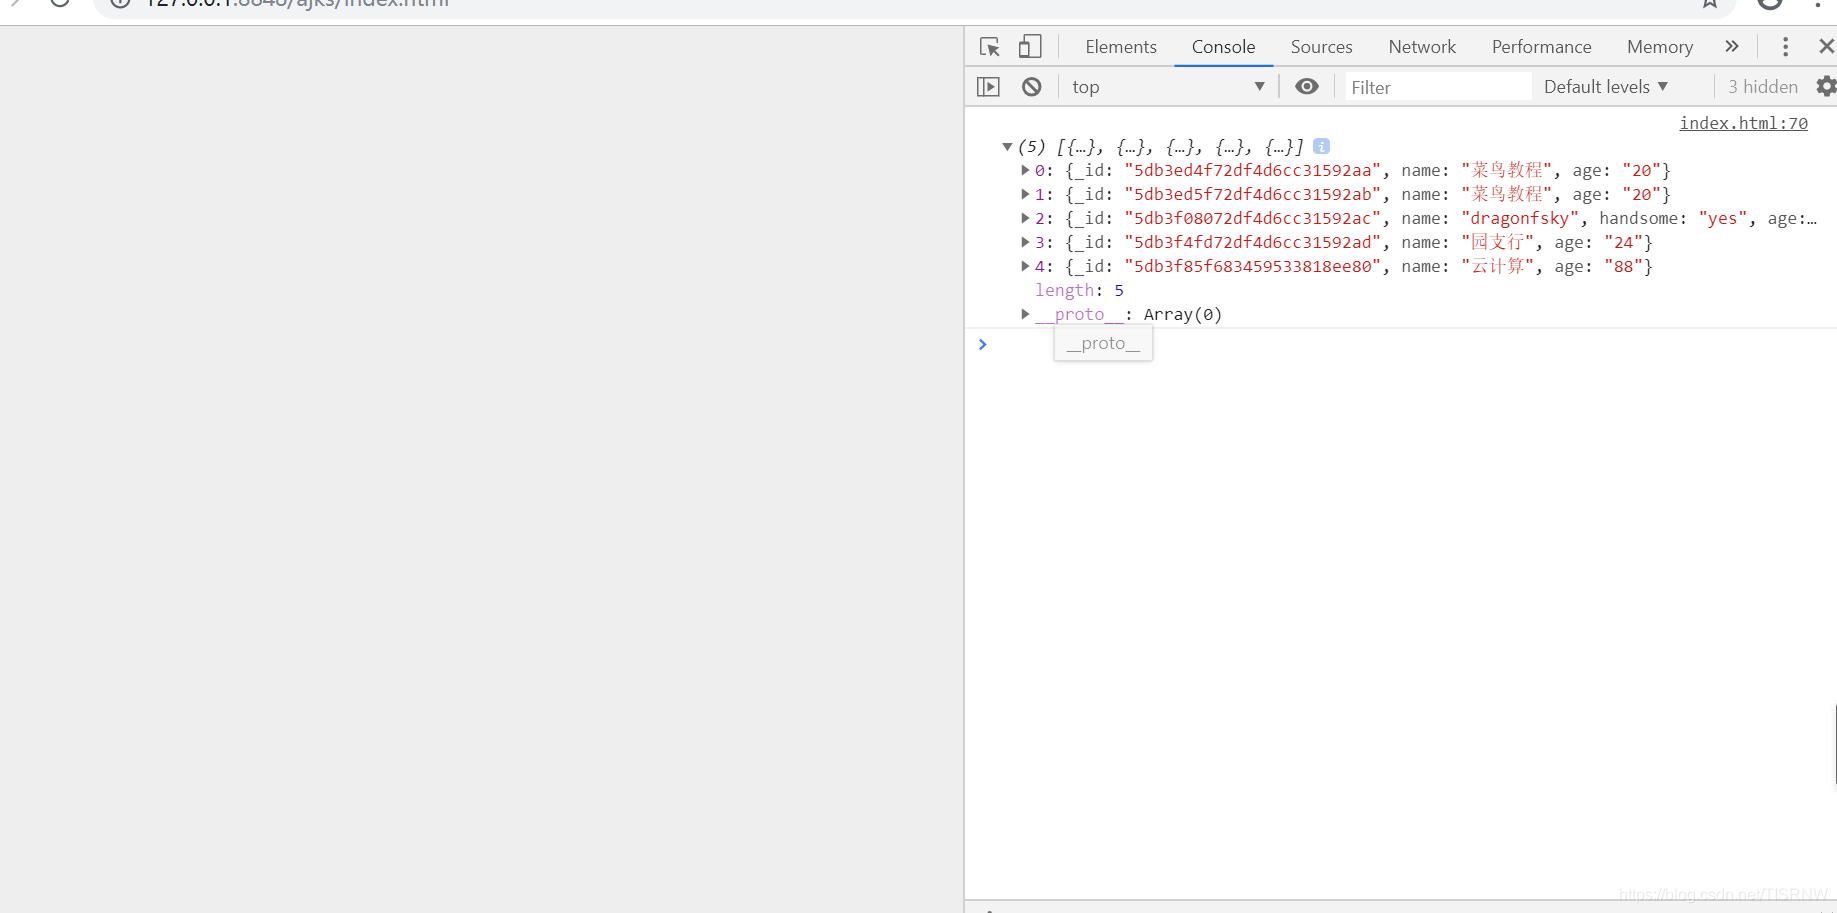Click the "dragonfsky" name value
The width and height of the screenshot is (1837, 913).
(x=1520, y=218)
